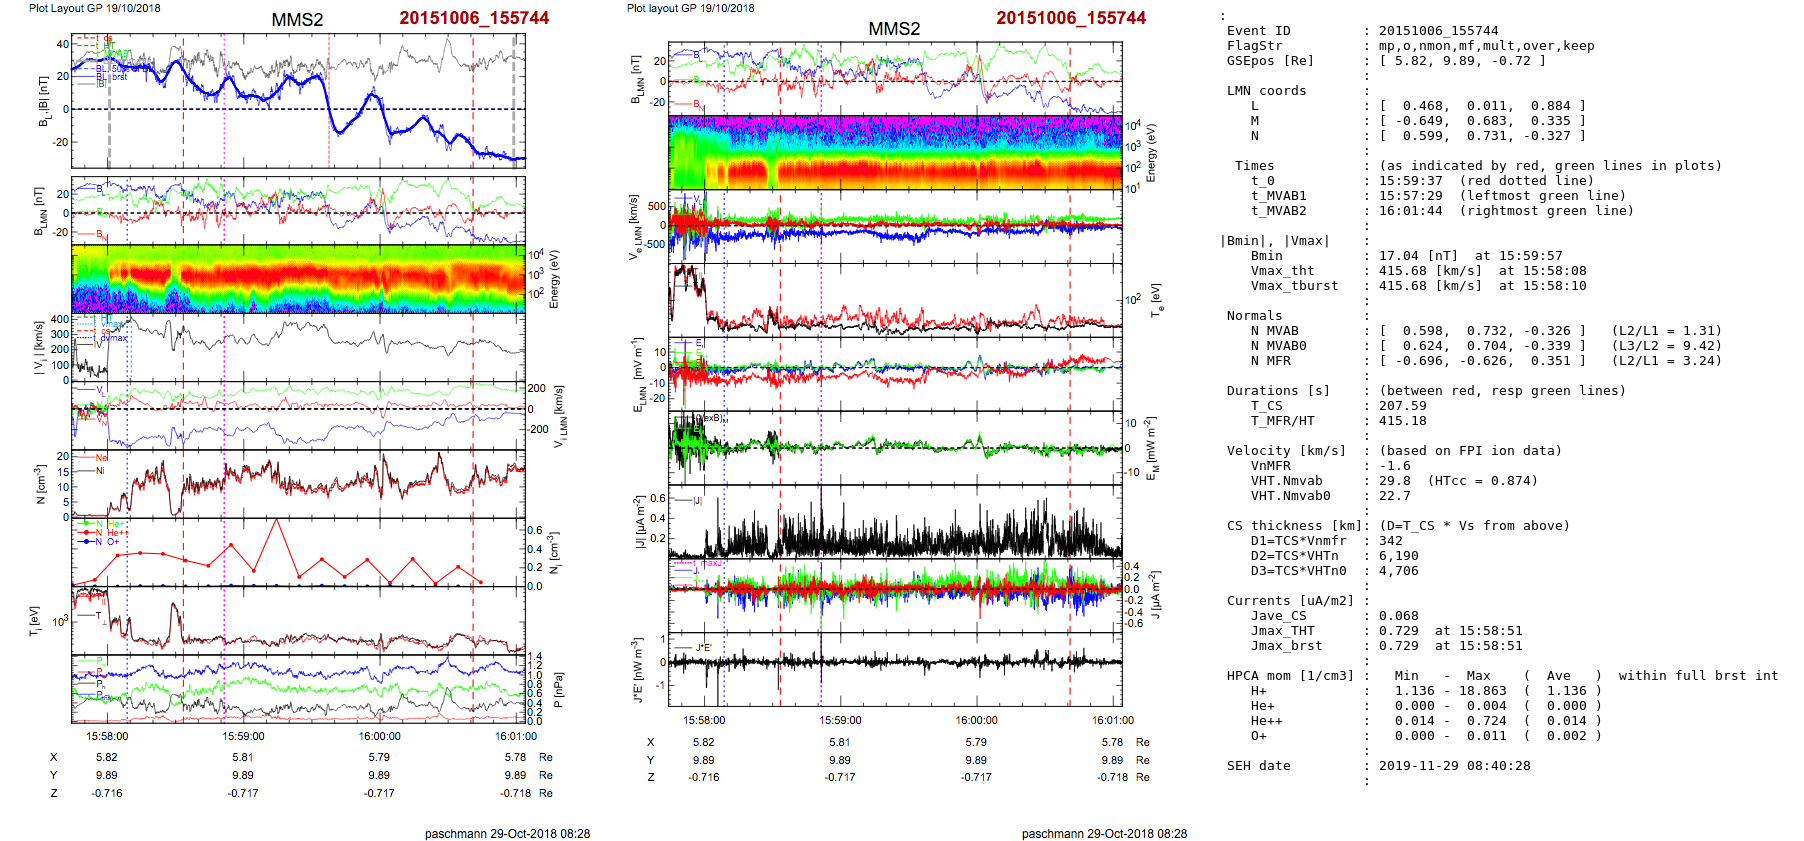Image resolution: width=1804 pixels, height=841 pixels.
Task: Click the 'Jmax_THT' row label
Action: (x=1283, y=631)
